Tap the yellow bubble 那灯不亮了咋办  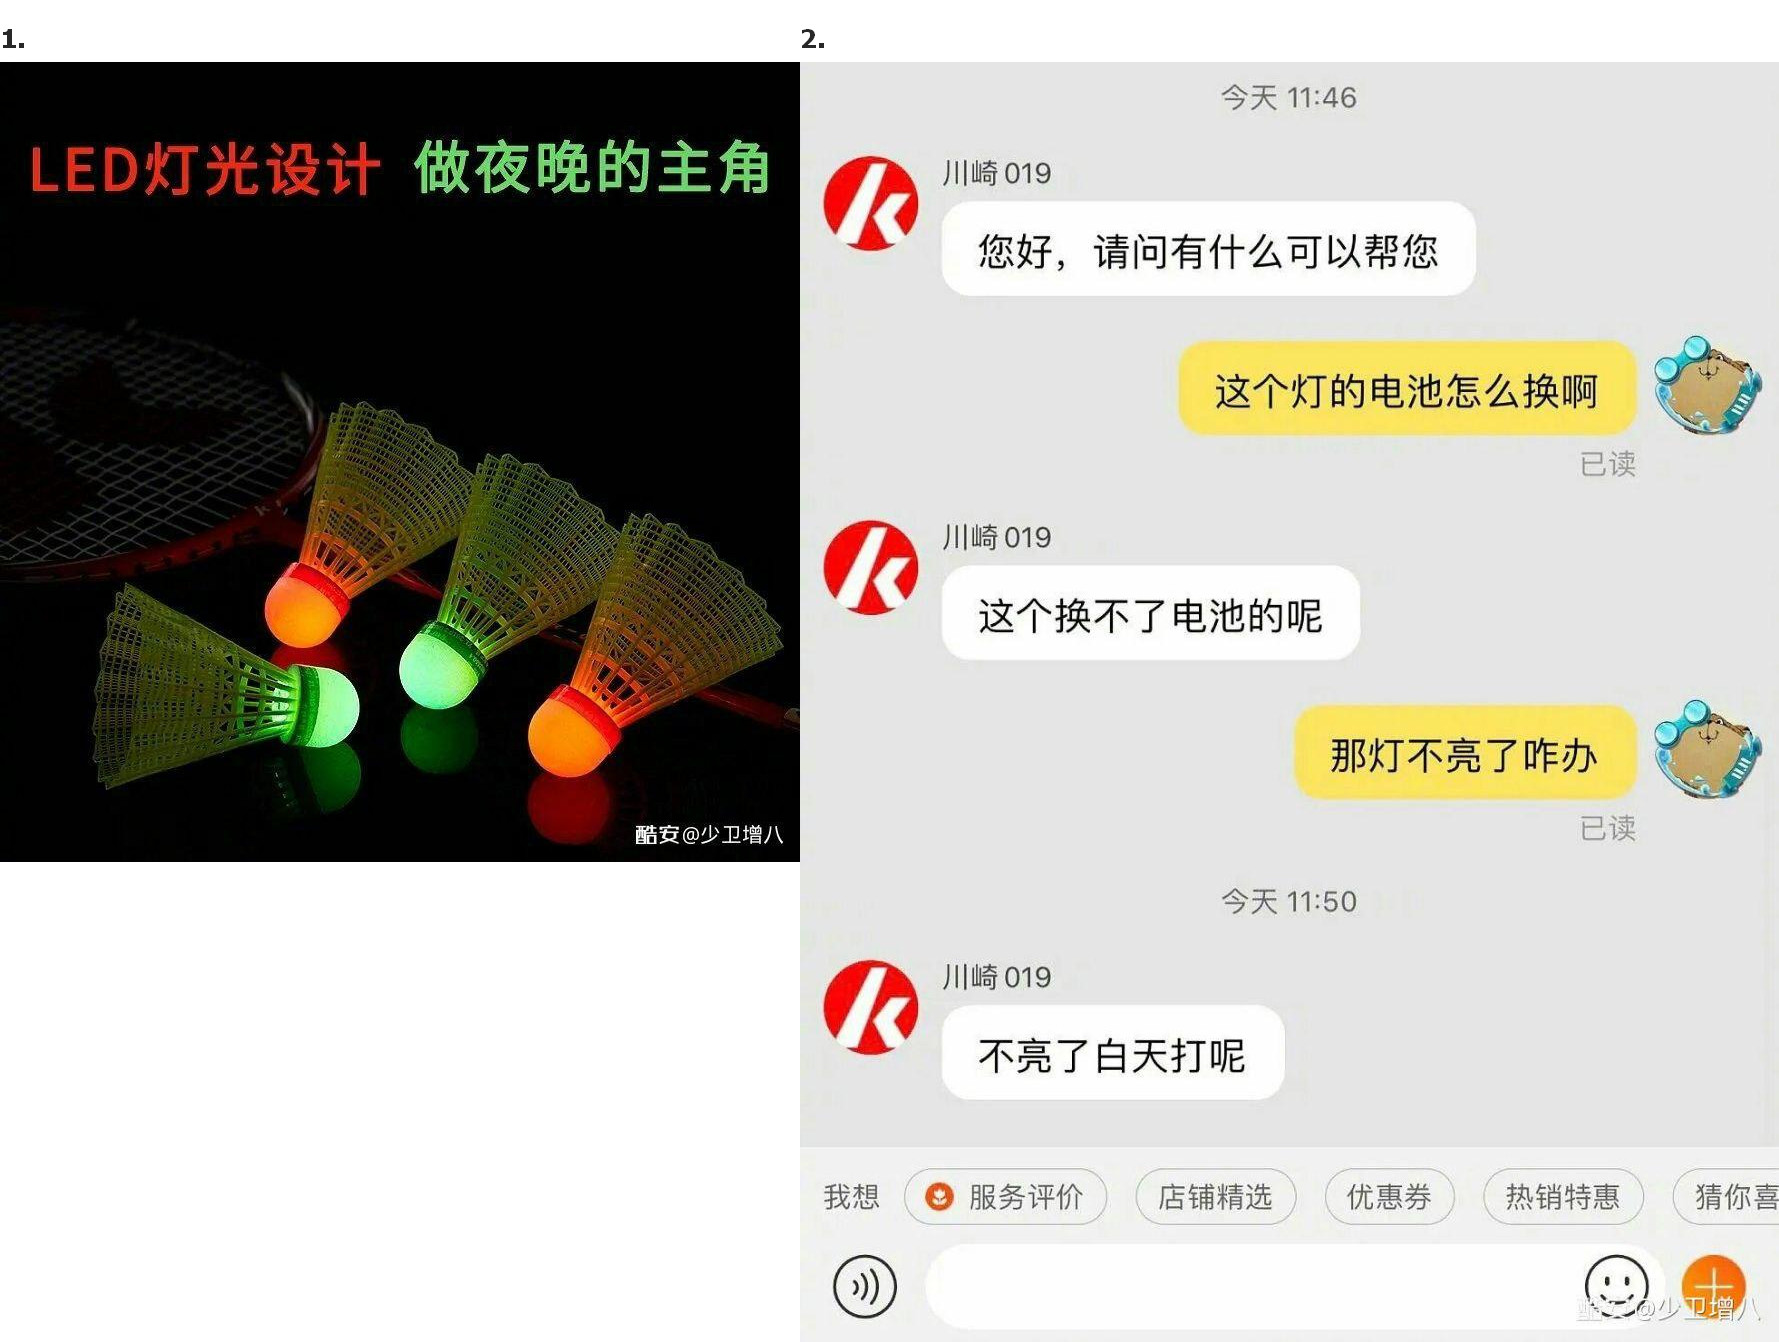pos(1465,752)
